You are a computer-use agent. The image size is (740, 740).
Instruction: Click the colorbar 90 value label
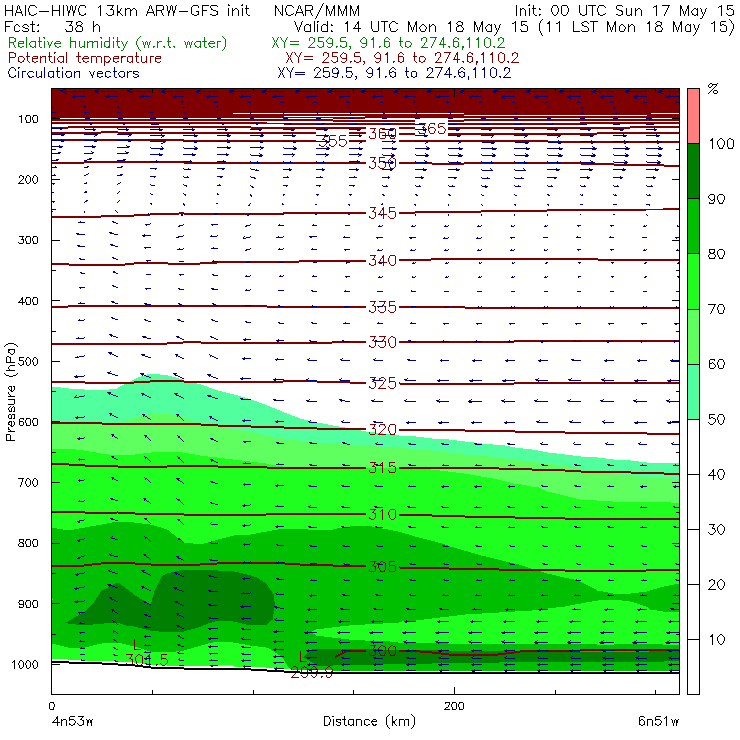point(716,199)
